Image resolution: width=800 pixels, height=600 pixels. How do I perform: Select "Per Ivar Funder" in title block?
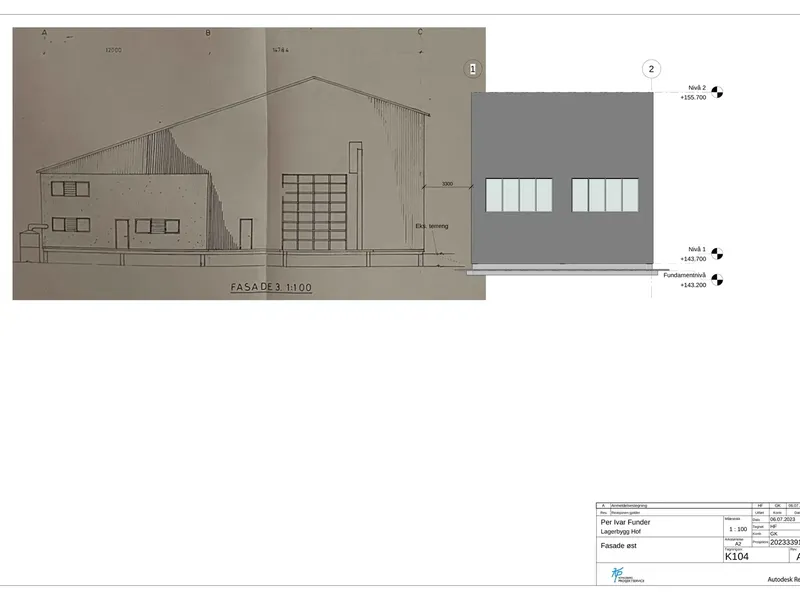click(x=626, y=522)
